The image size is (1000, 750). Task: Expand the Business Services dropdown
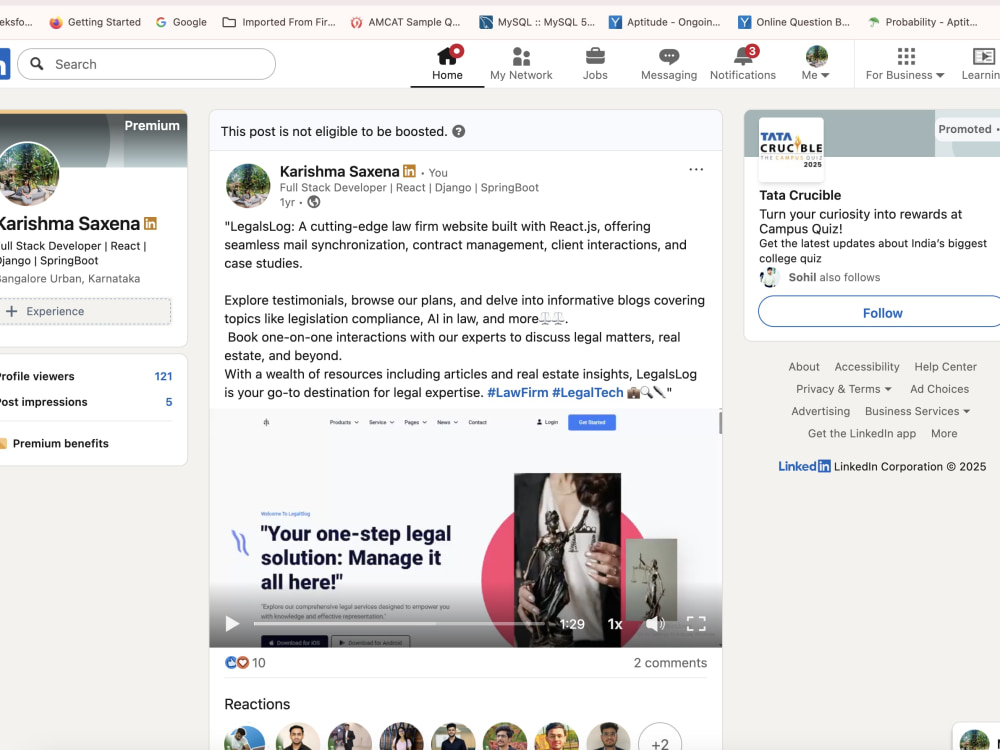point(917,411)
